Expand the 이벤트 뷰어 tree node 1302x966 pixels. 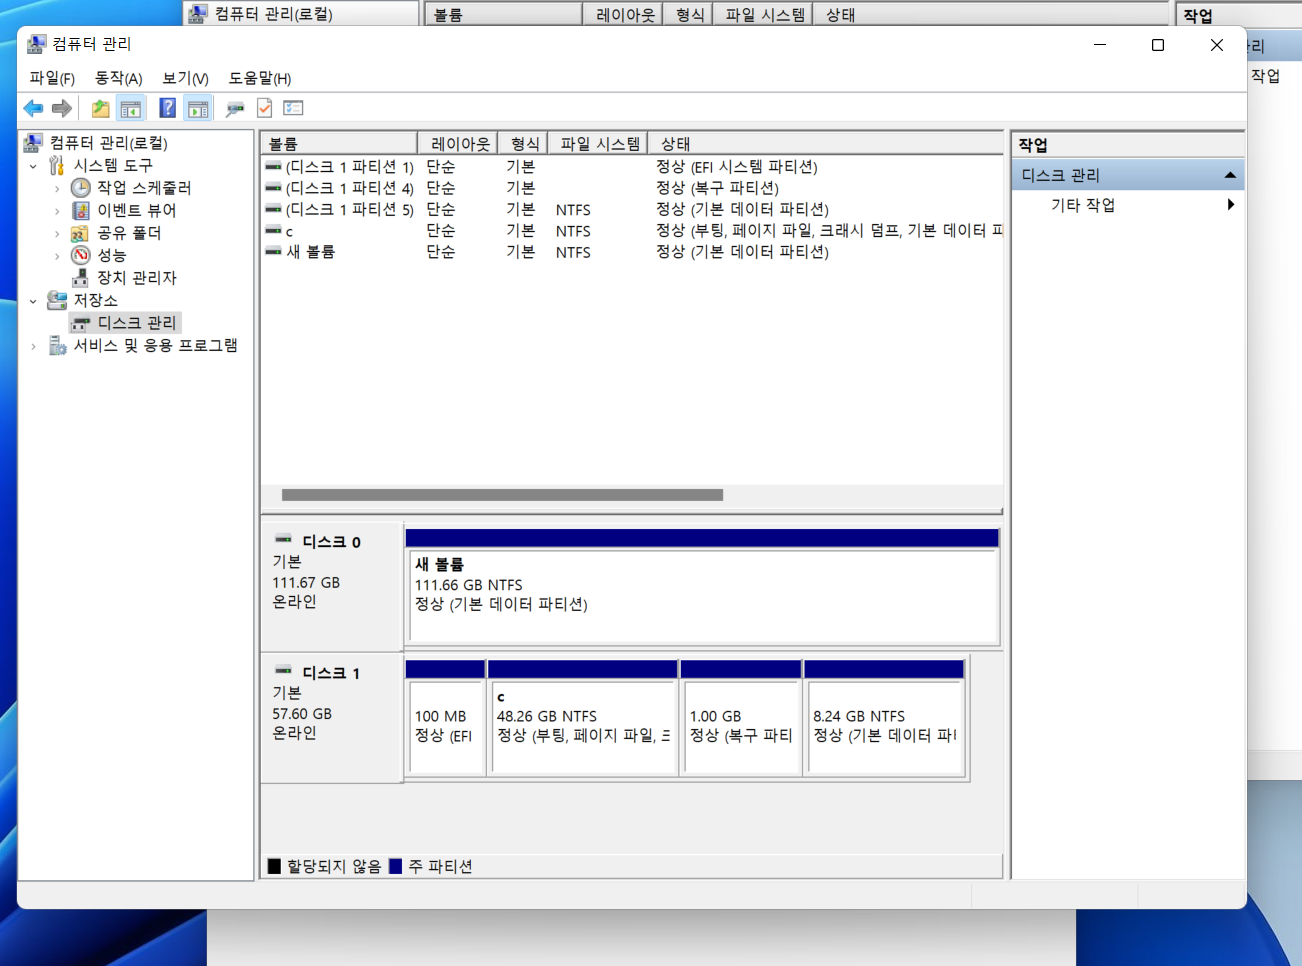57,211
